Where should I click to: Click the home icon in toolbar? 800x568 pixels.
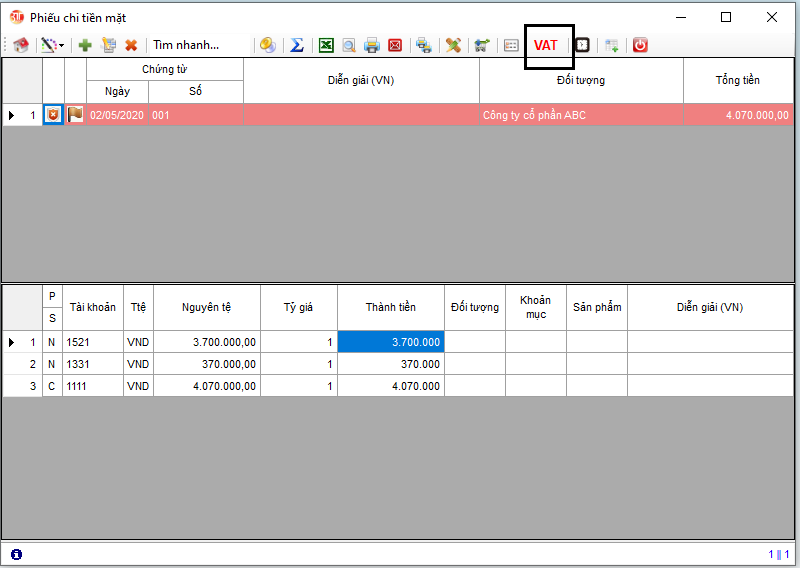click(20, 45)
